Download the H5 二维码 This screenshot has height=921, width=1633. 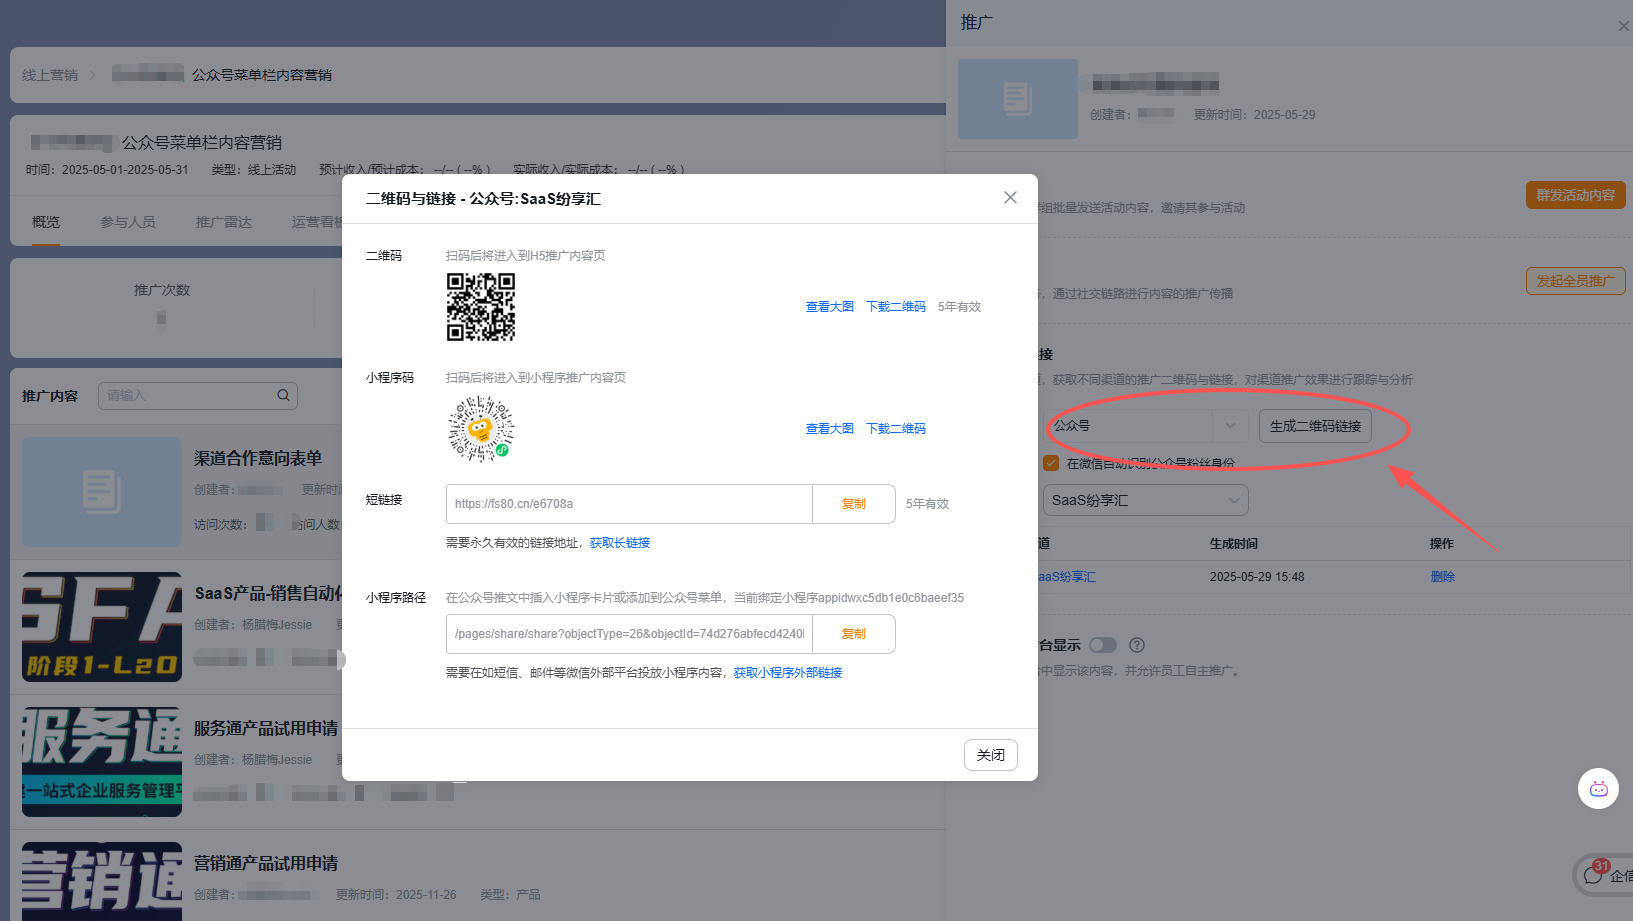896,307
